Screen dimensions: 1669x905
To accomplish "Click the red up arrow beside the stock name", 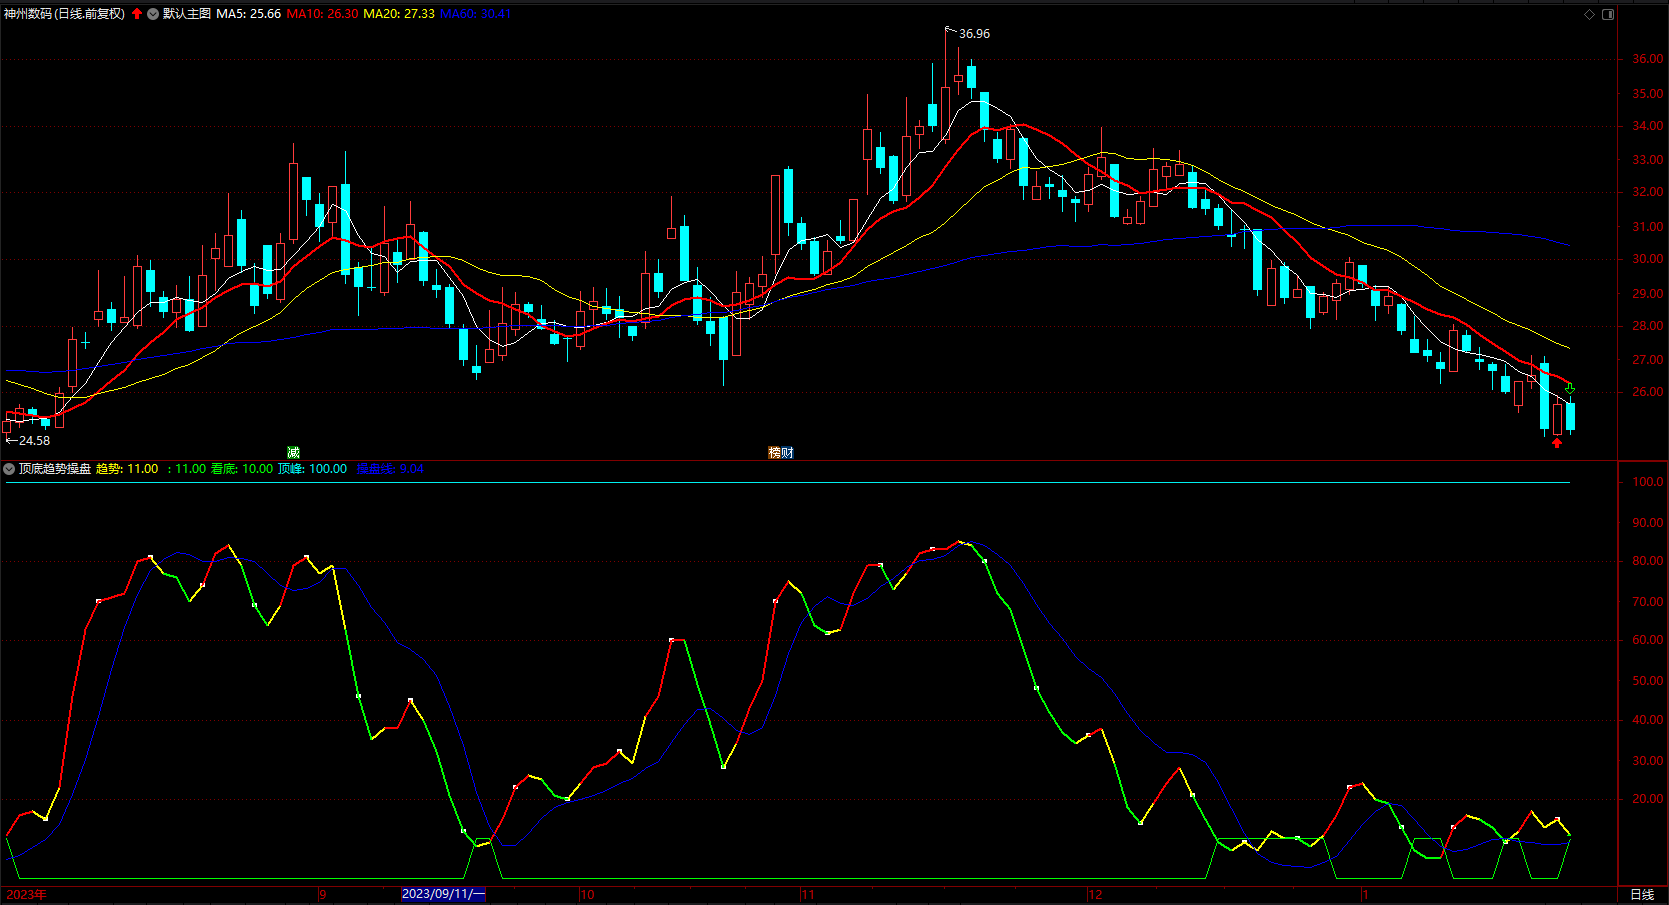I will point(137,14).
